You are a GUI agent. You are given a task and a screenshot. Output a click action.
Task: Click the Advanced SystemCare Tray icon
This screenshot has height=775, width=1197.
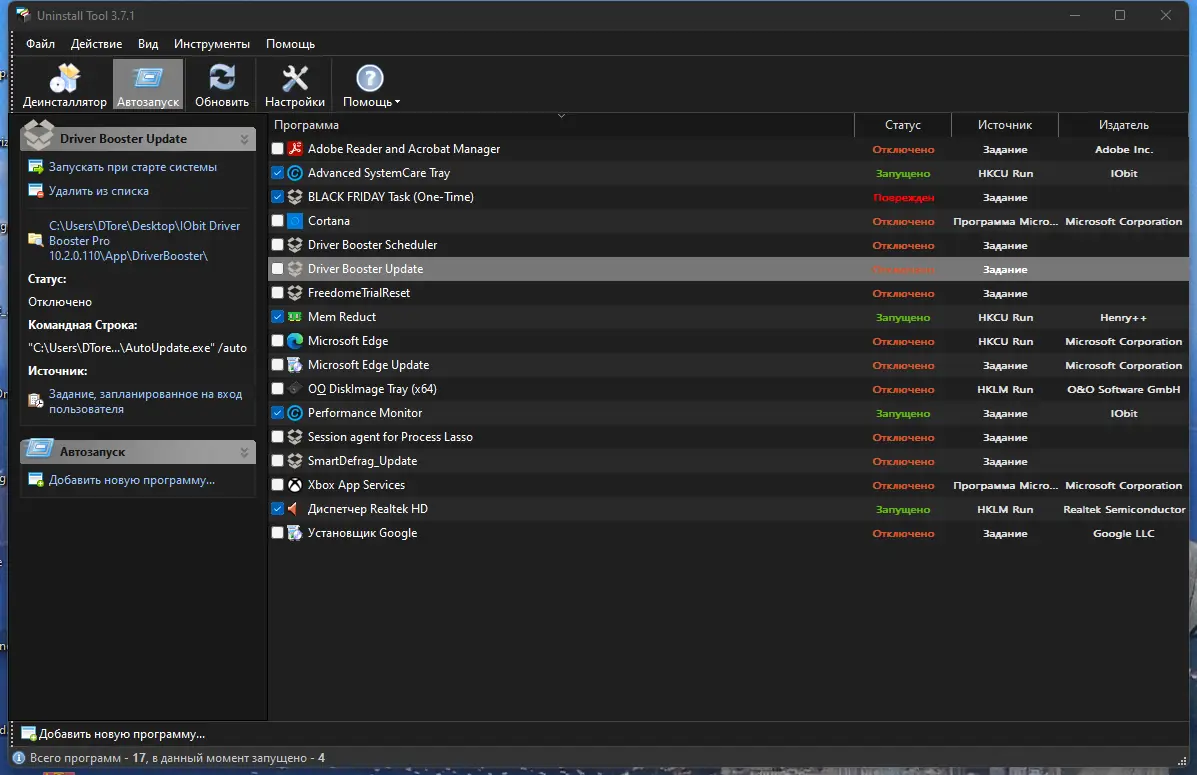tap(295, 173)
